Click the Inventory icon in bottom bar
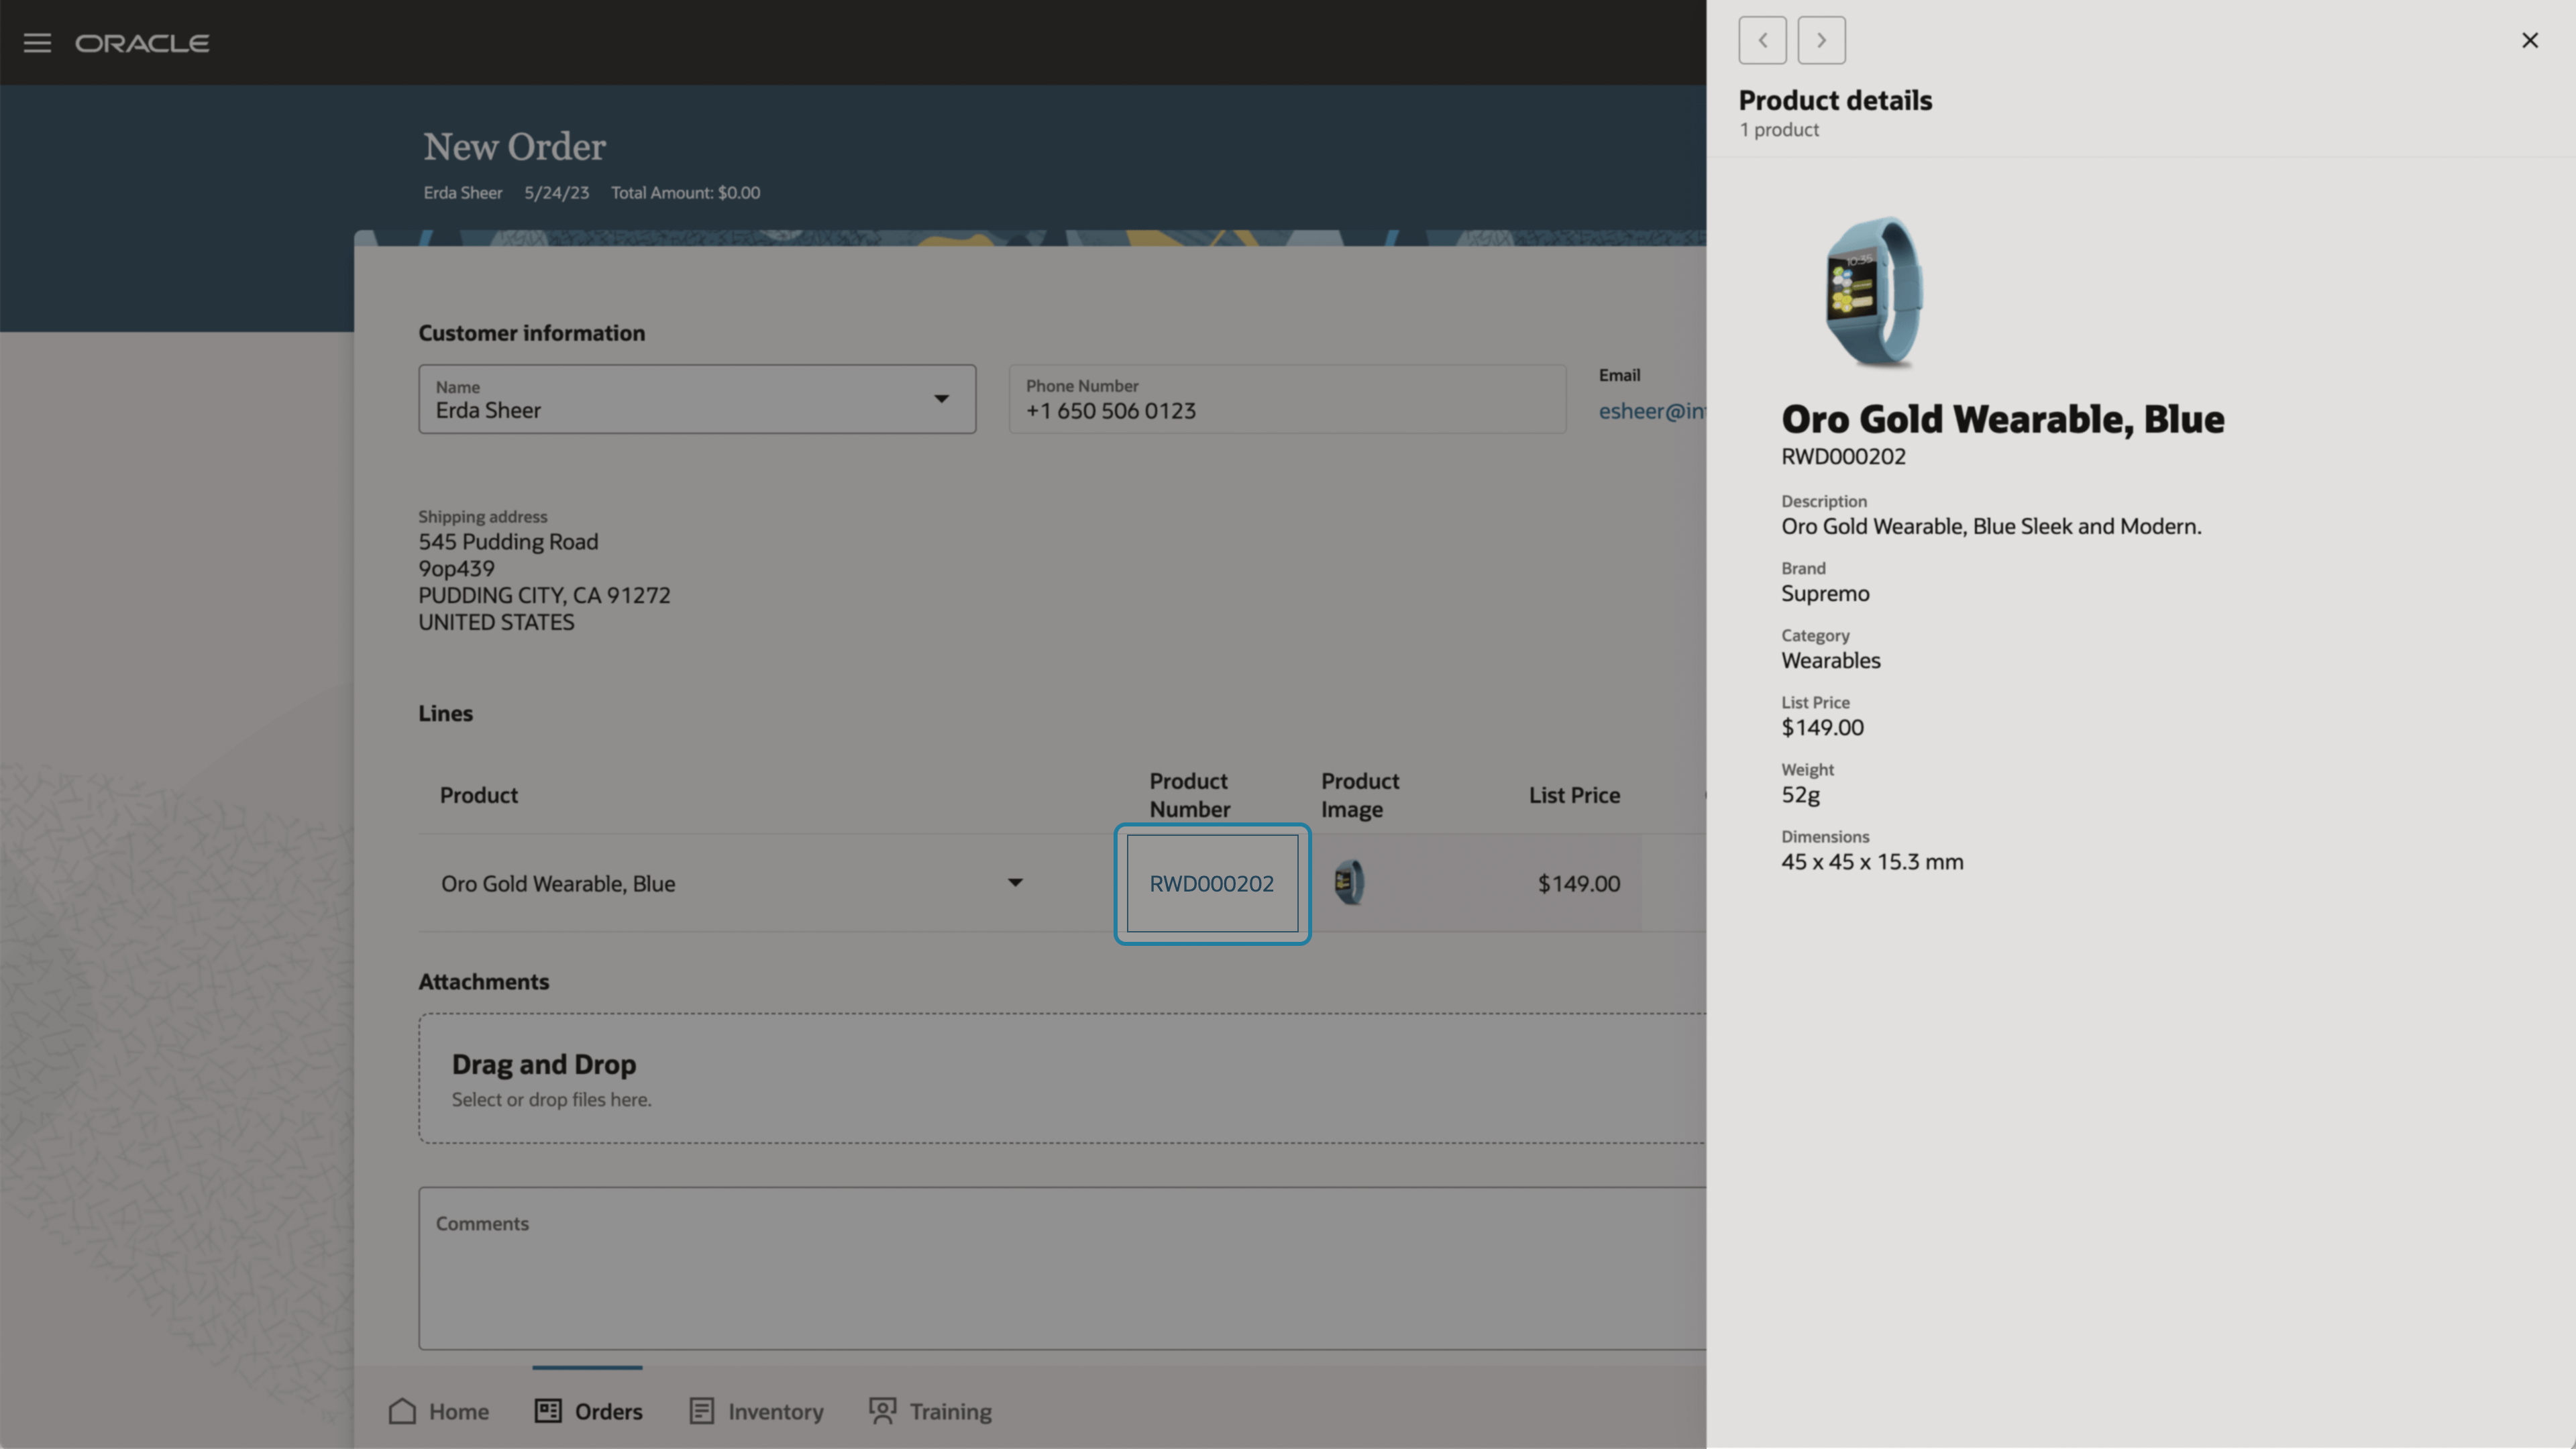This screenshot has width=2576, height=1449. pos(702,1411)
